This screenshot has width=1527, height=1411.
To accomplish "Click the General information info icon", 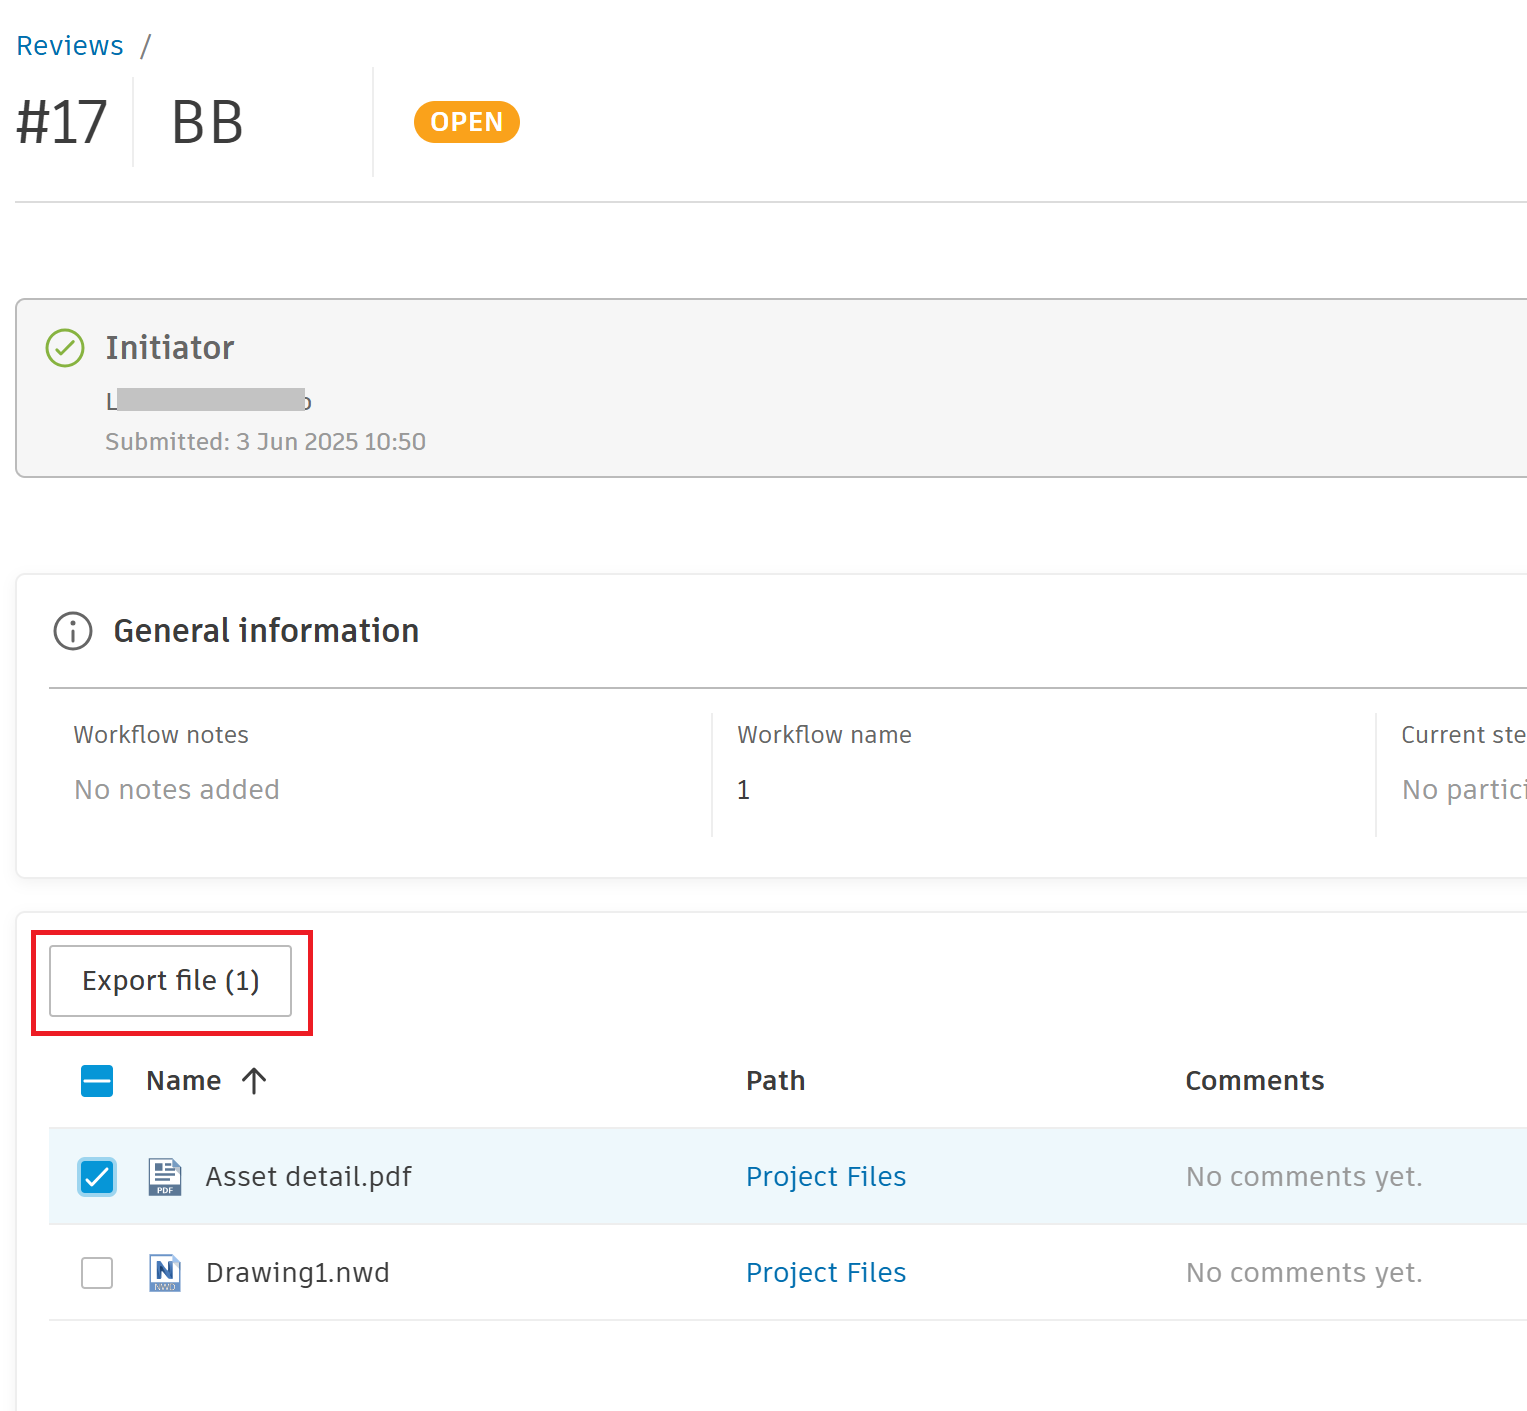I will [x=73, y=631].
